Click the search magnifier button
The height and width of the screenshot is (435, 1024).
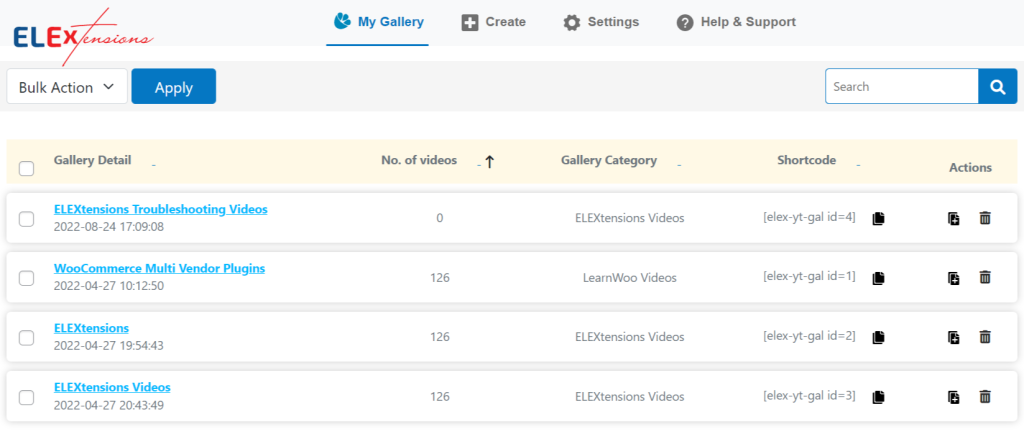[997, 86]
